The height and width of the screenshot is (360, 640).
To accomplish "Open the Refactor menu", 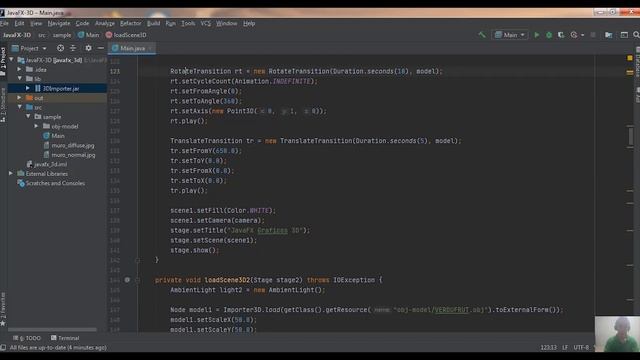I will [130, 23].
